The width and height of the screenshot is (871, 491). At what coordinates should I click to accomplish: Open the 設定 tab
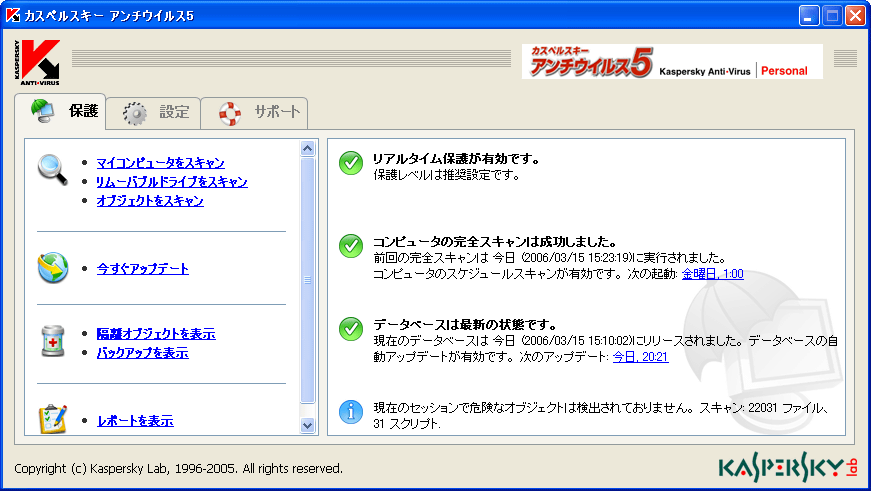pos(153,113)
